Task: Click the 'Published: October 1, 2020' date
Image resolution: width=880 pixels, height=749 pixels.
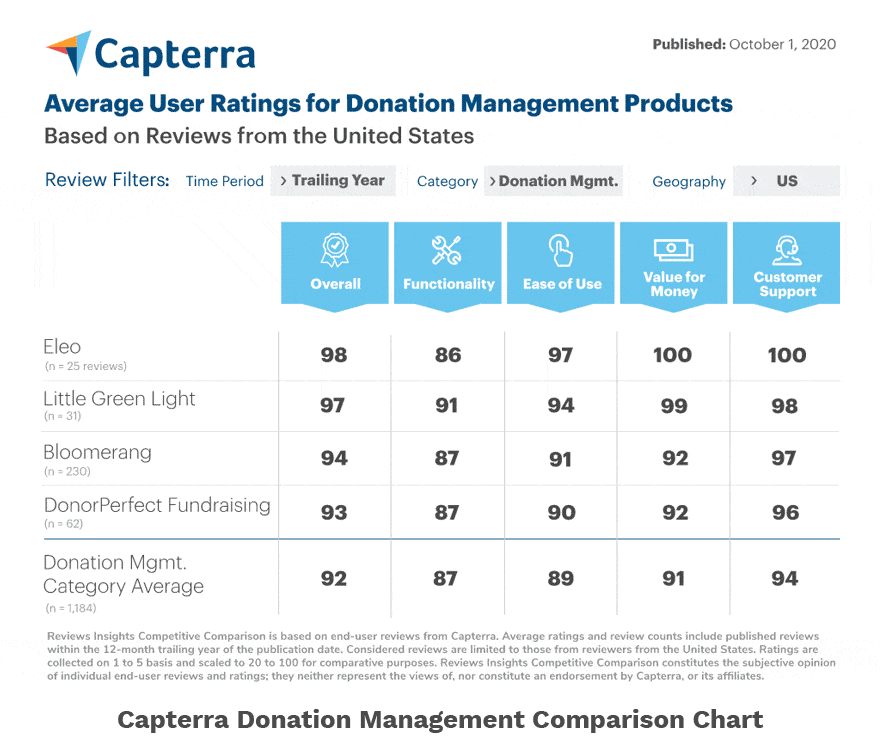Action: click(744, 44)
